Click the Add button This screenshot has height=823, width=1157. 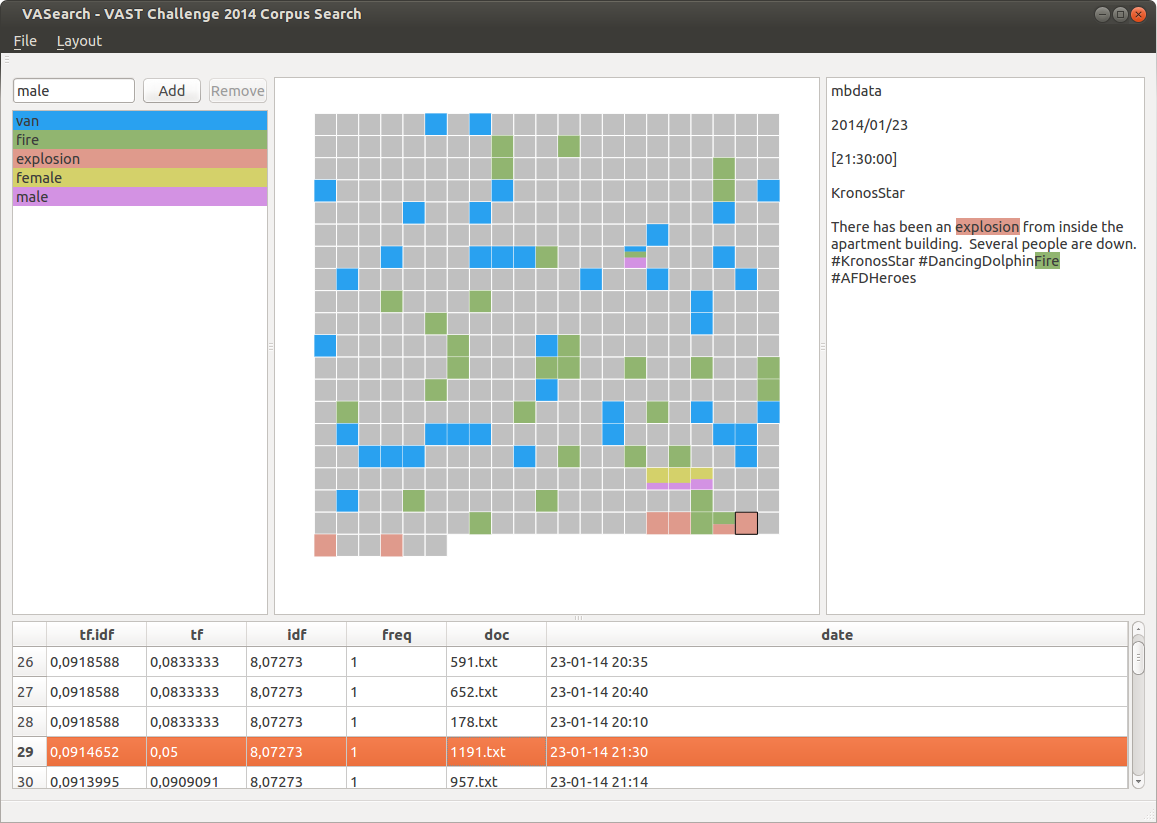[172, 91]
